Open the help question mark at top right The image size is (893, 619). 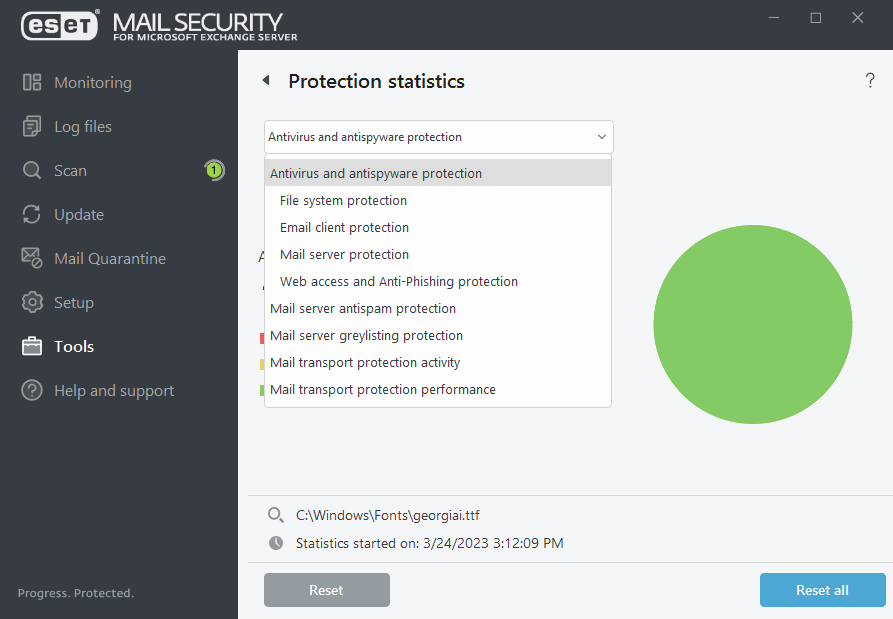click(x=870, y=81)
